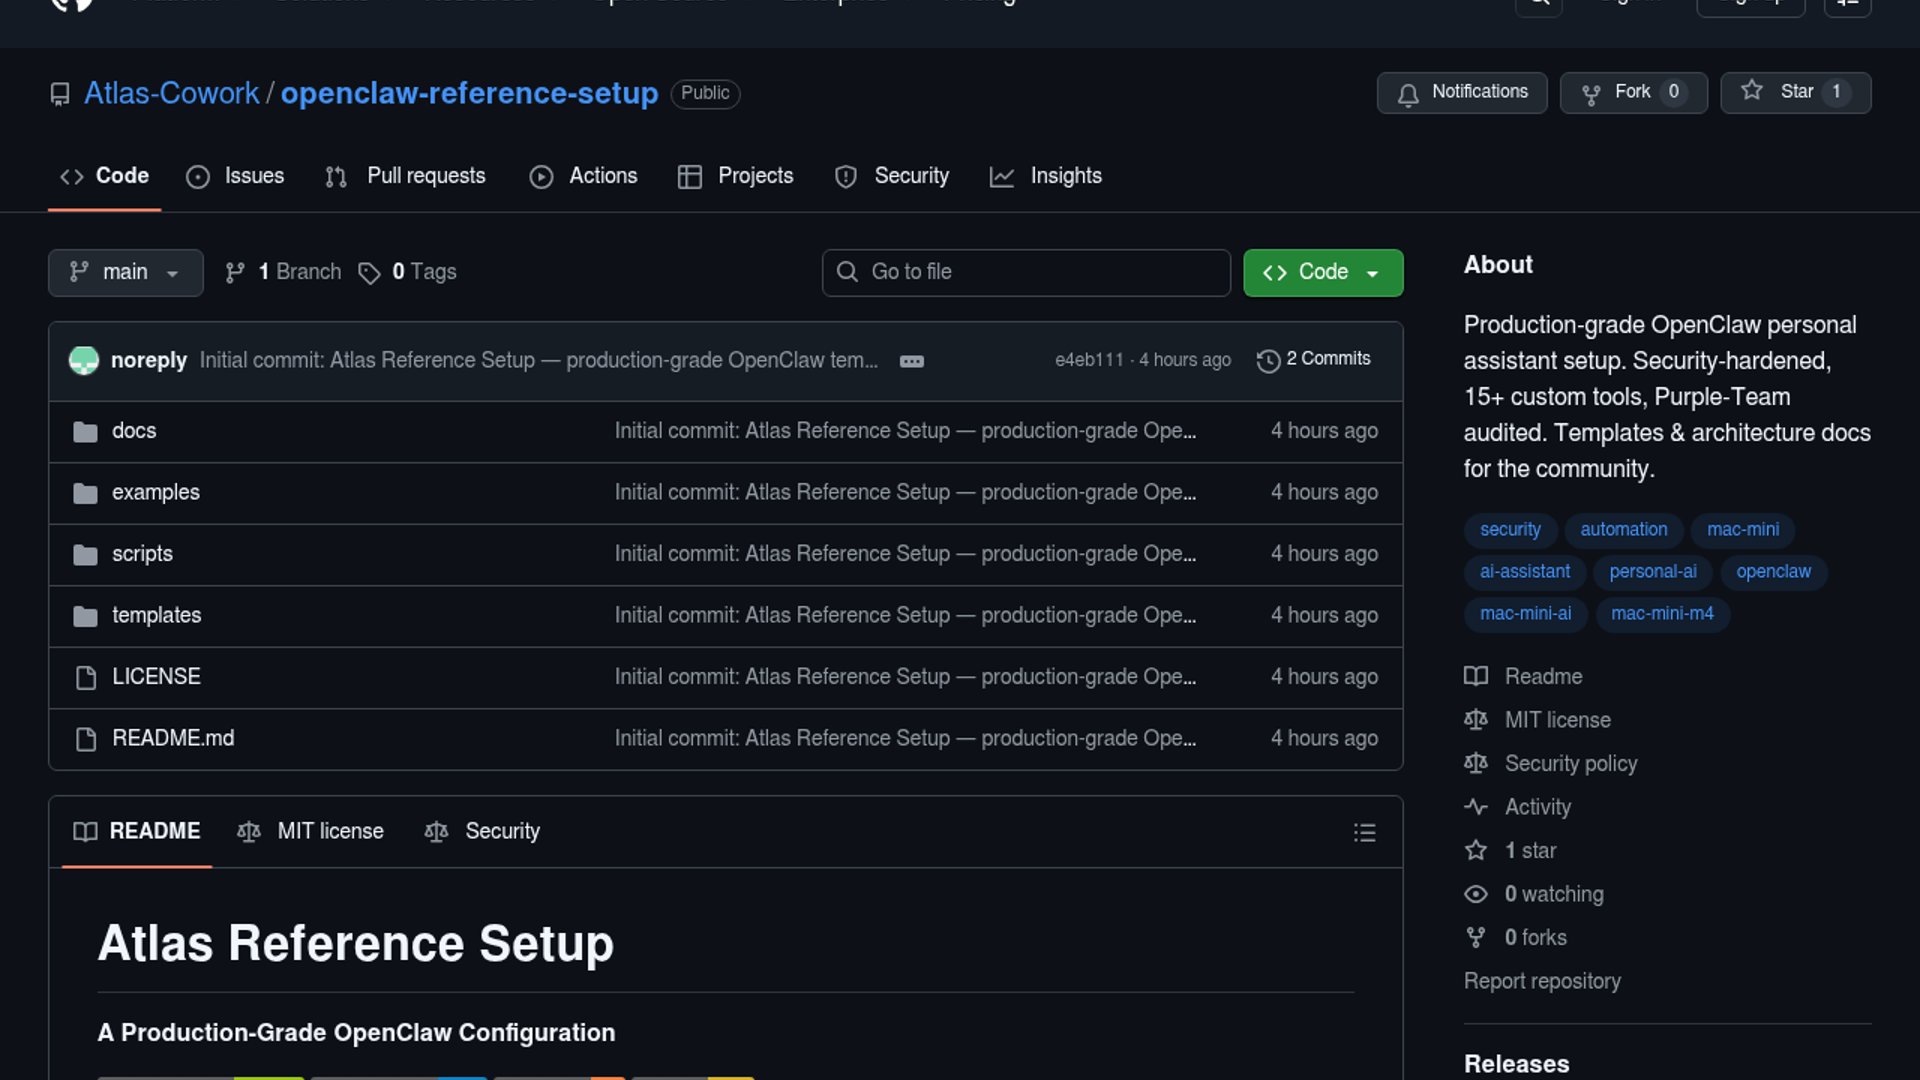
Task: Click the tags icon next to 0 Tags
Action: point(369,273)
